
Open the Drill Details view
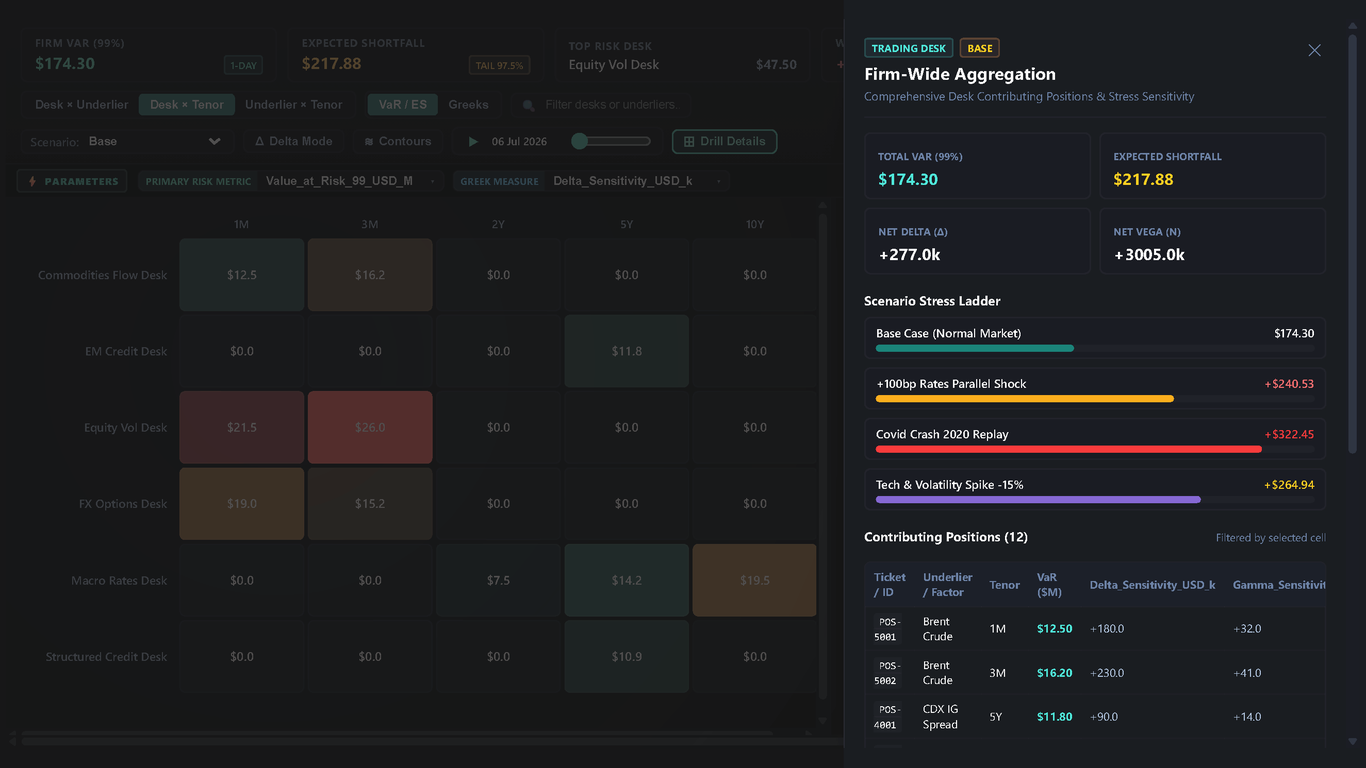coord(724,142)
